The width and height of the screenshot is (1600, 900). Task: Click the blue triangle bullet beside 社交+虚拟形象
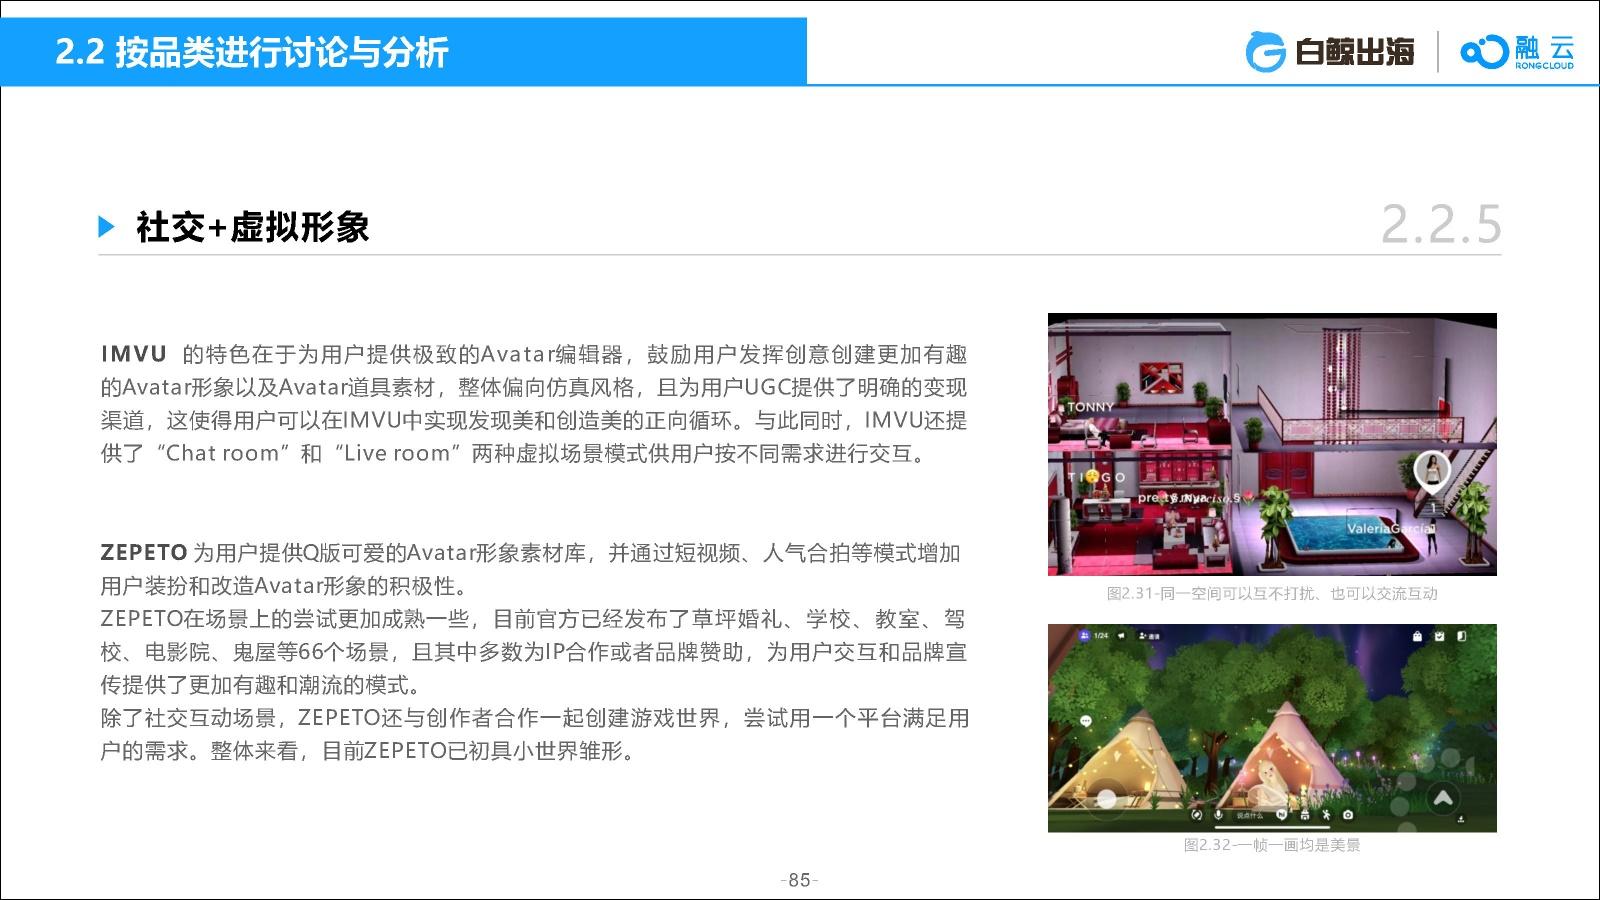[x=107, y=227]
